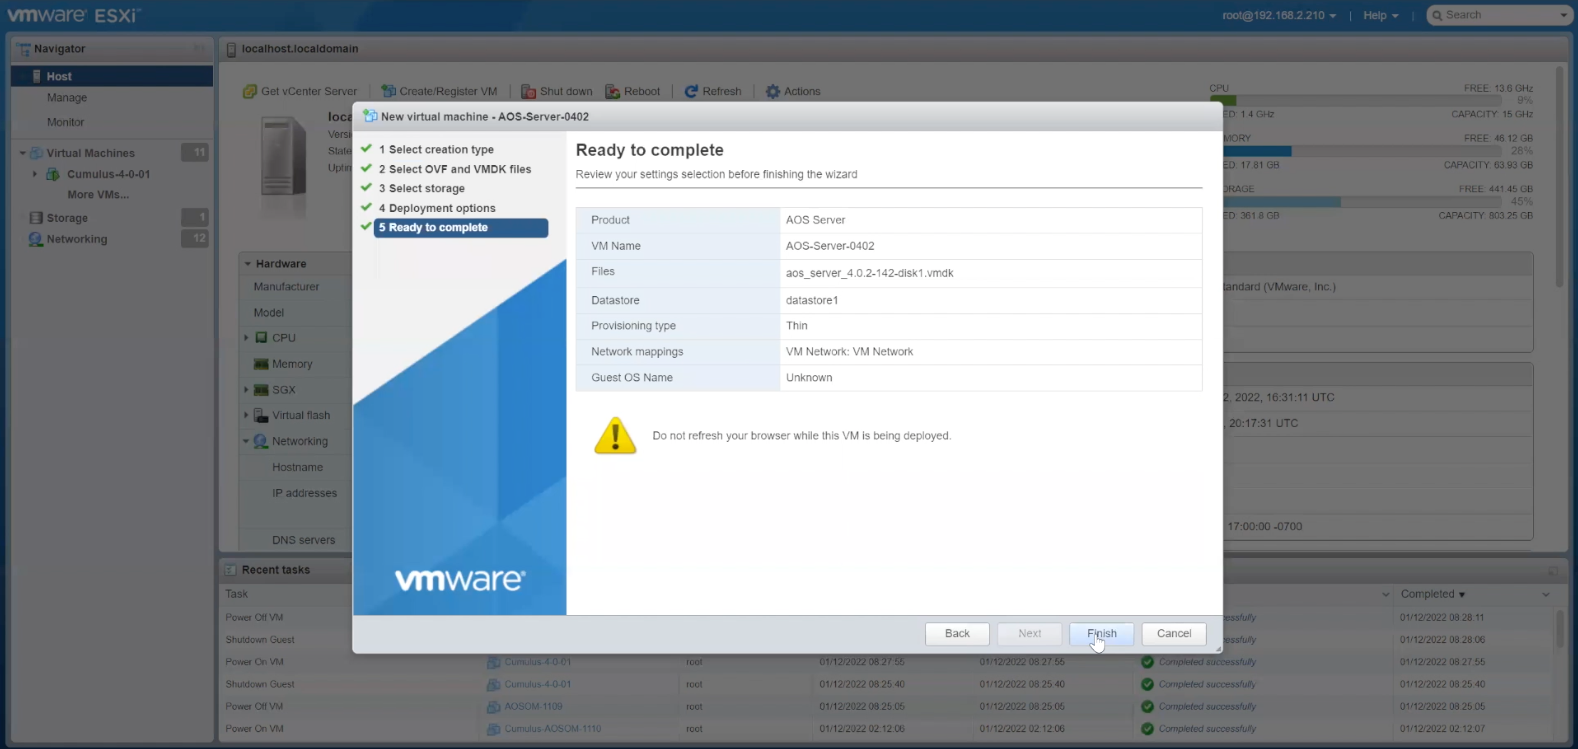Screen dimensions: 1578x749
Task: Sort by the Completed column header
Action: point(1427,594)
